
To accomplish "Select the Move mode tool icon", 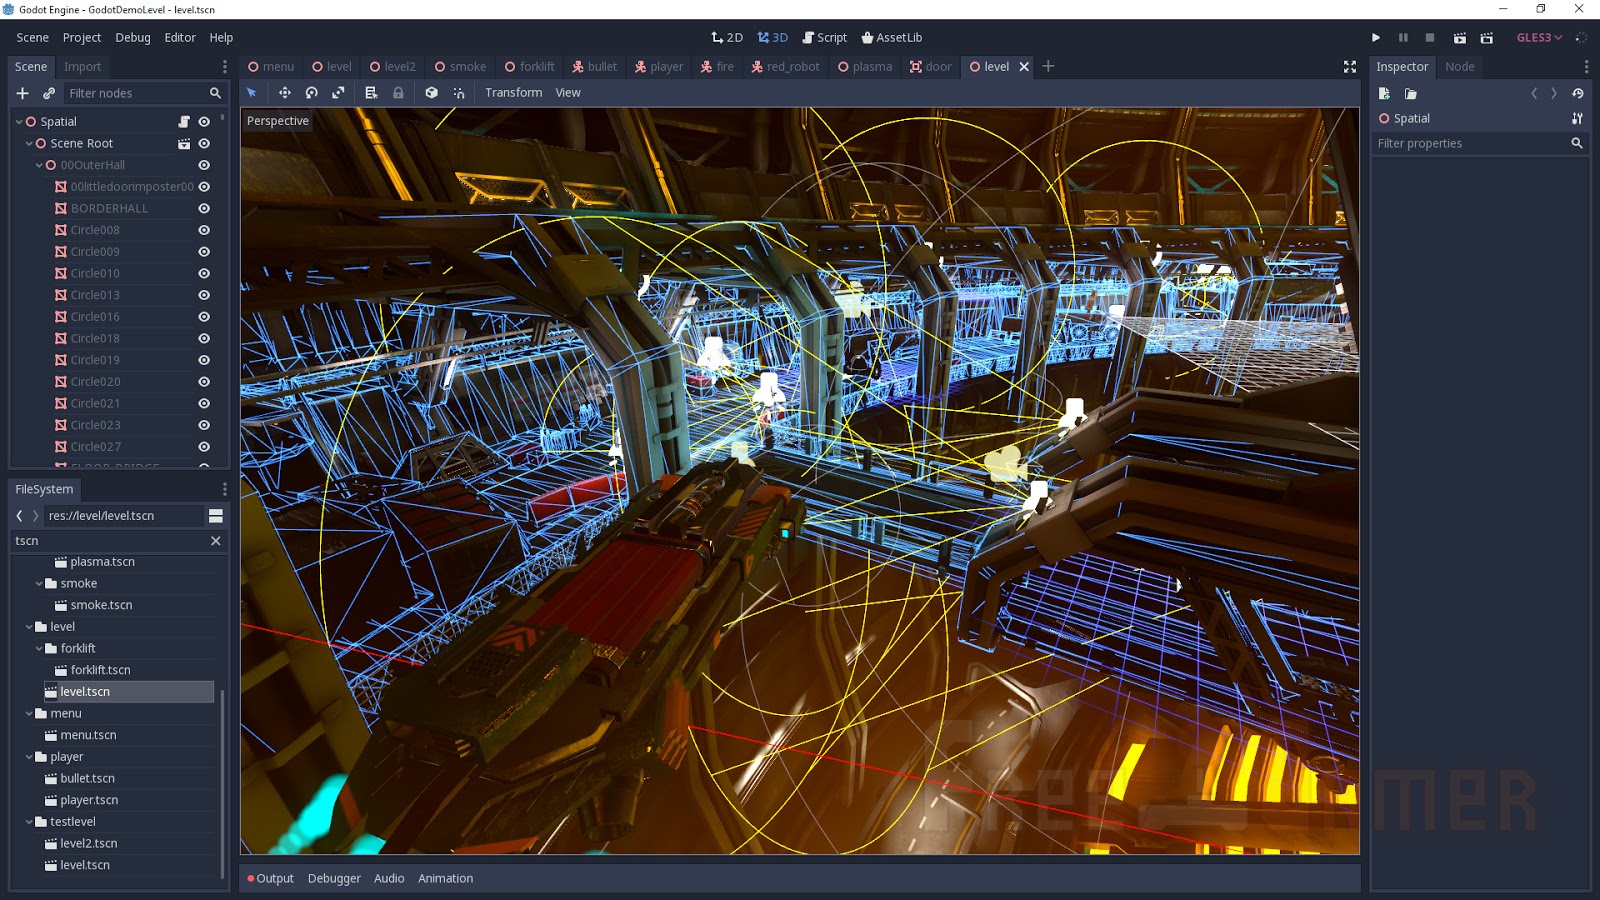I will click(285, 93).
